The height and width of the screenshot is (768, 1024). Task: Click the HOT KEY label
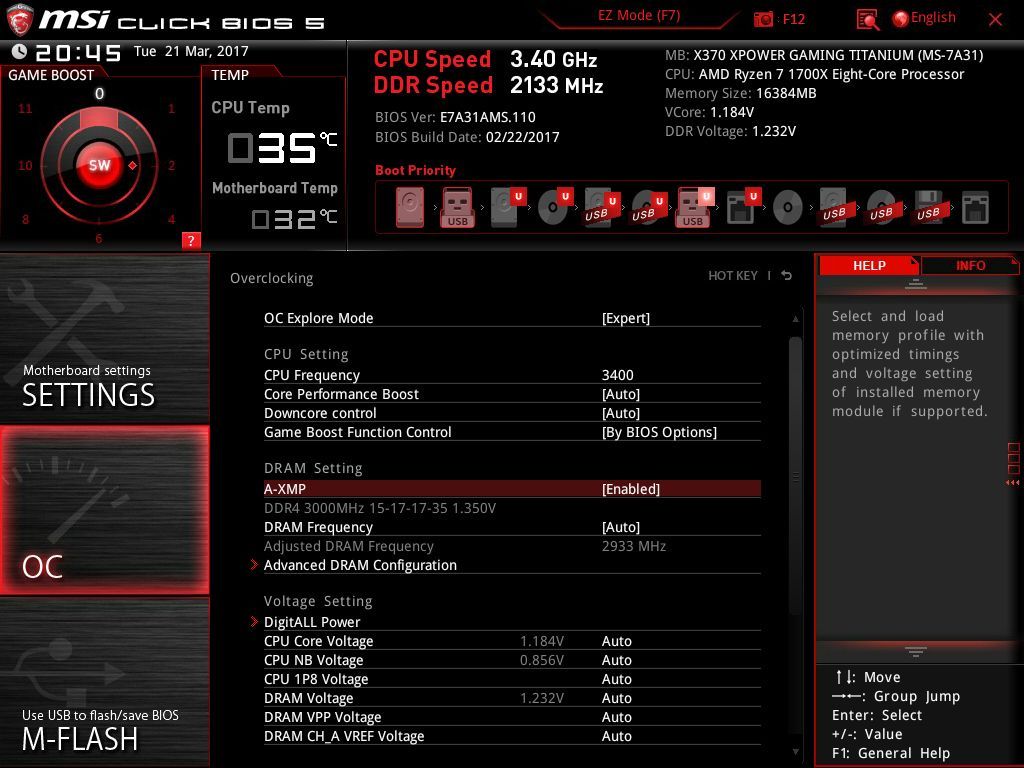733,276
